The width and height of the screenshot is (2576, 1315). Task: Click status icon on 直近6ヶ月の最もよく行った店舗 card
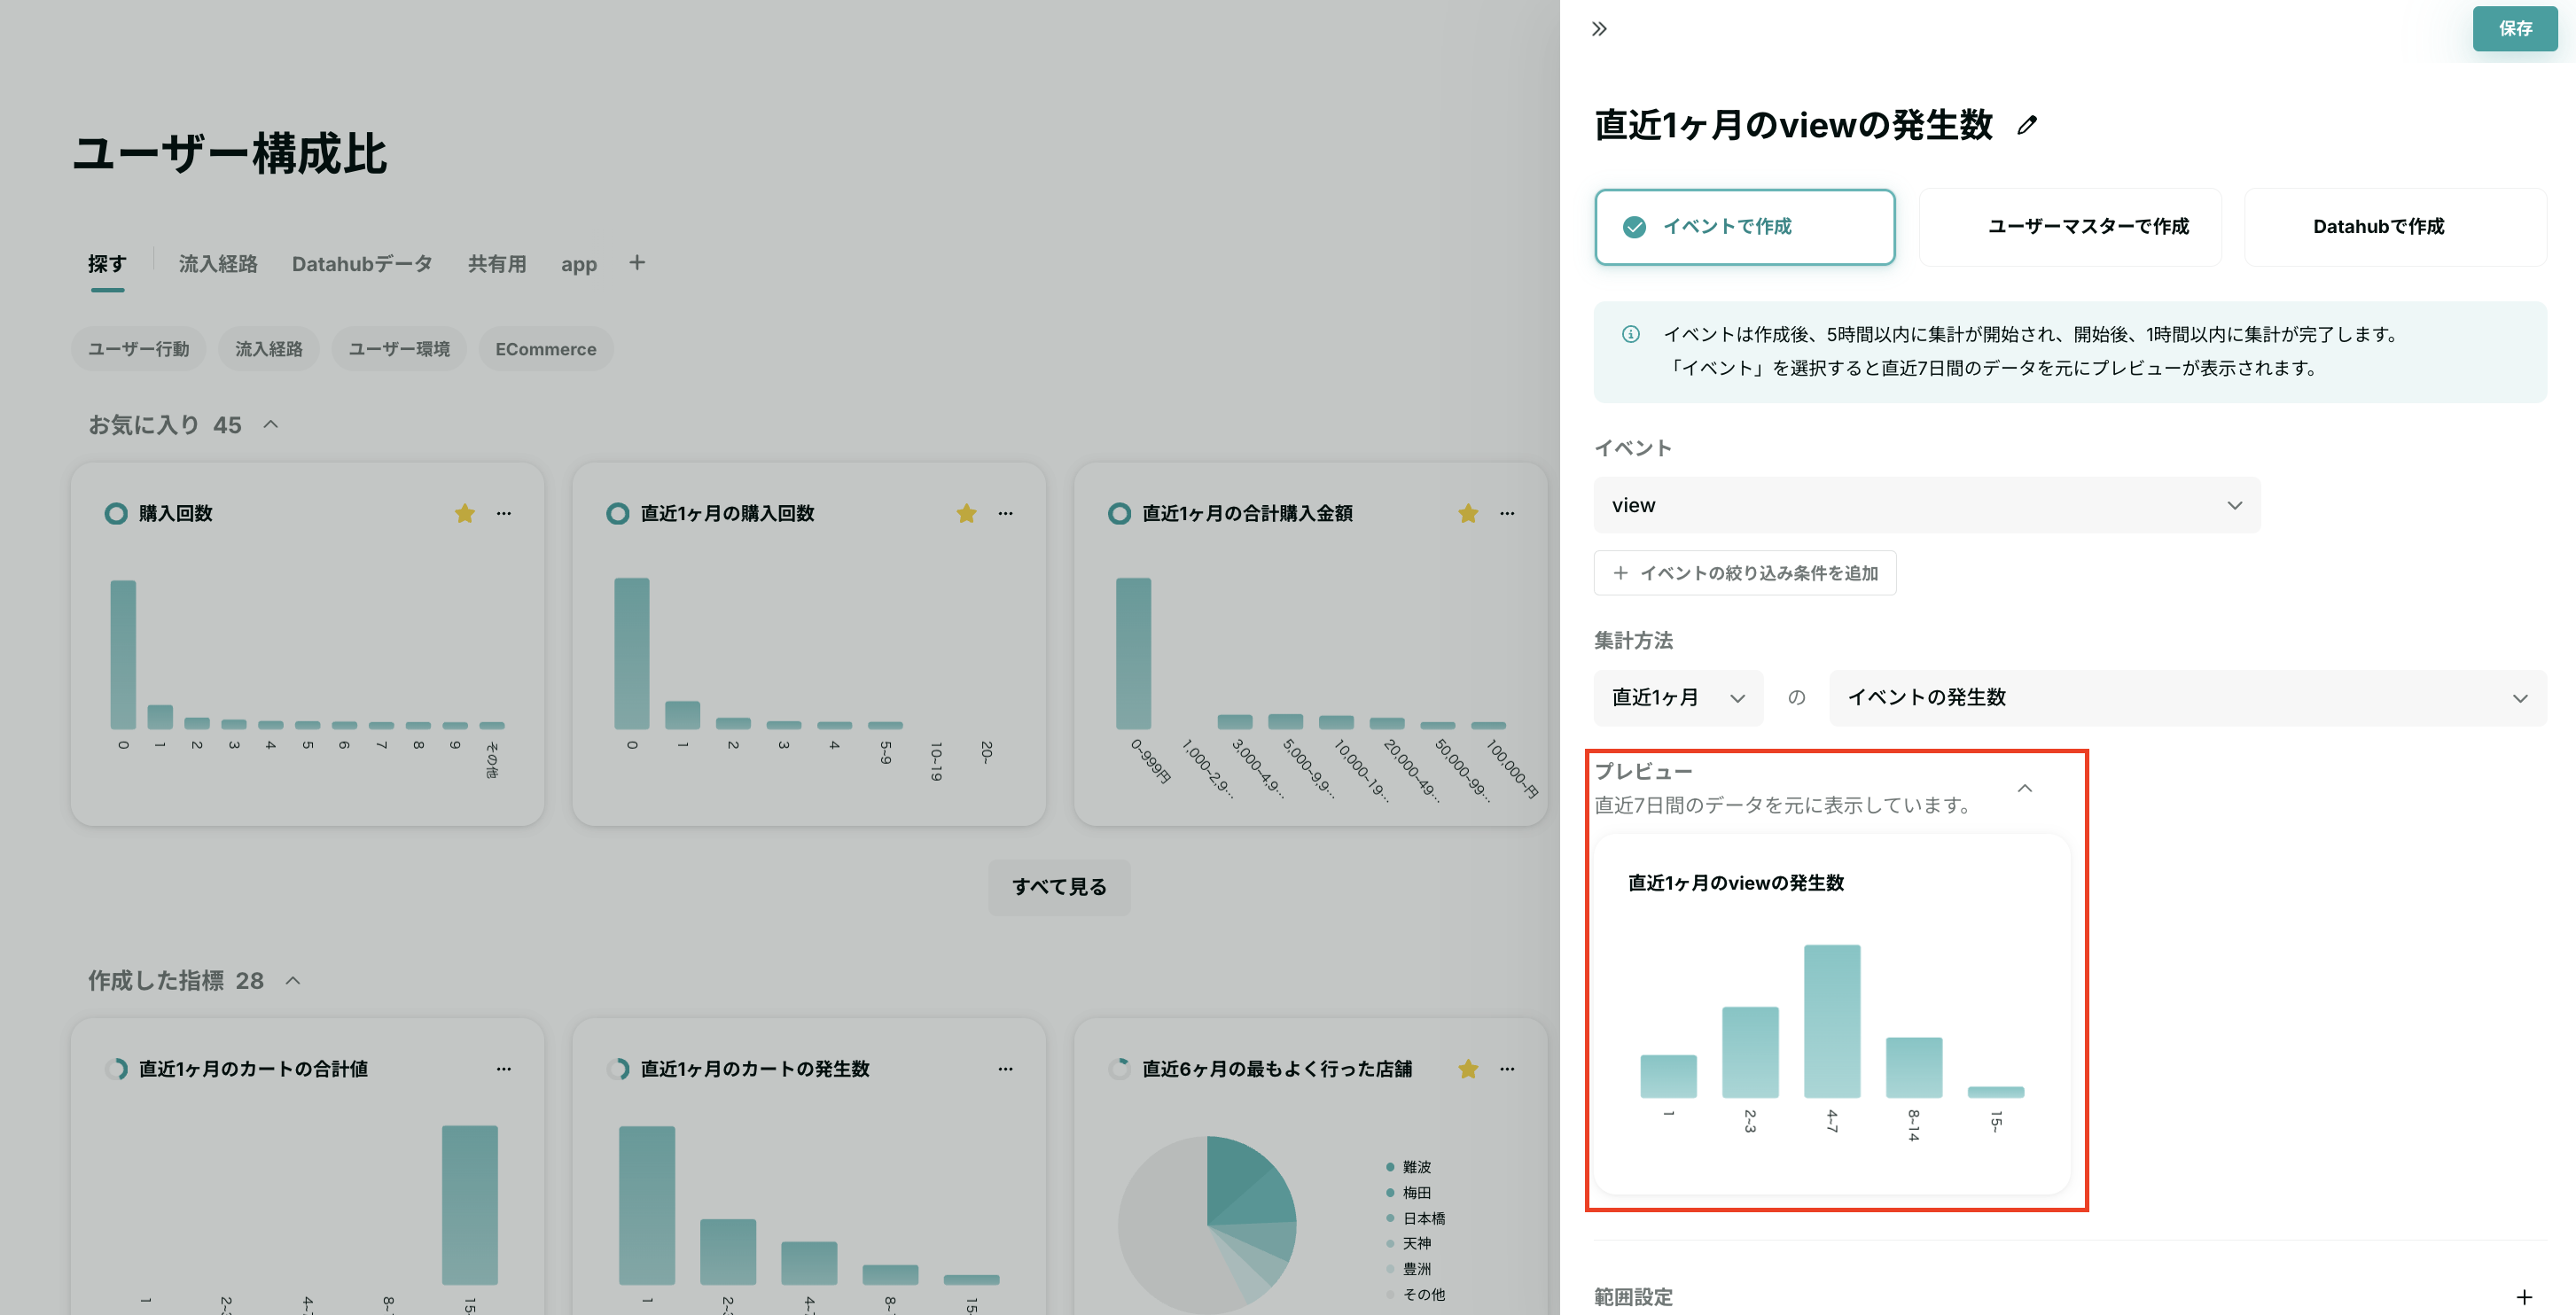coord(1120,1069)
